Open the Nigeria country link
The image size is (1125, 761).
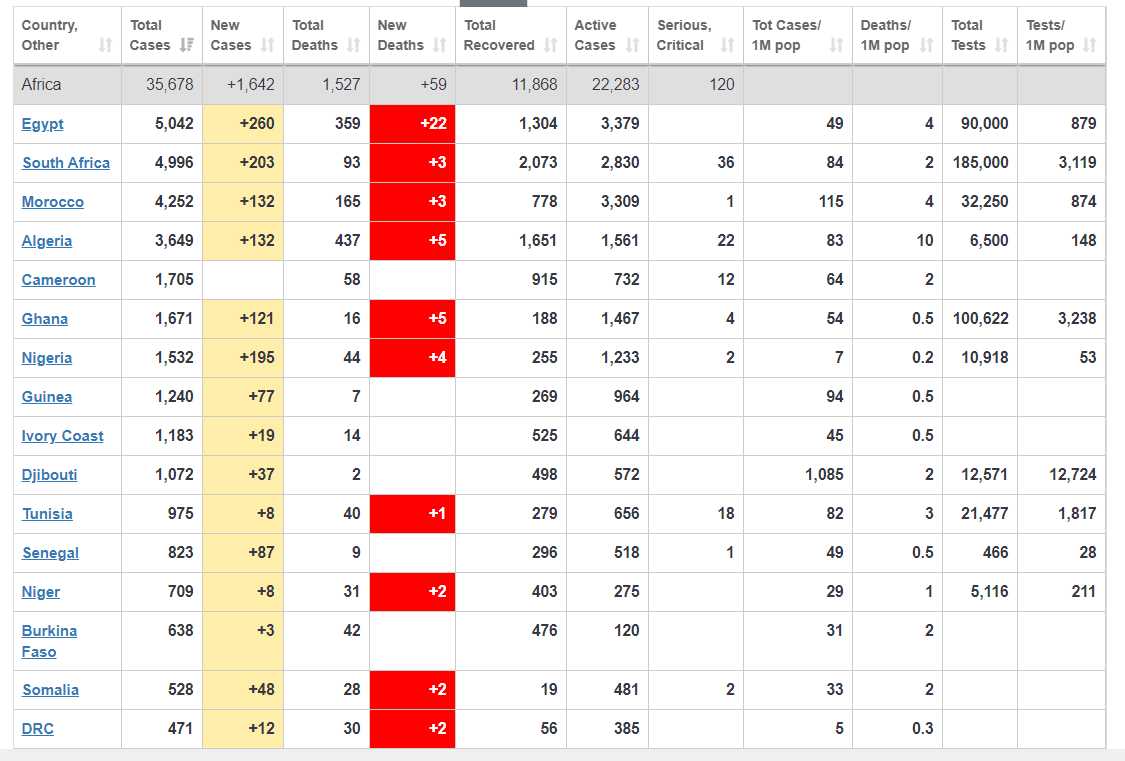click(x=47, y=358)
